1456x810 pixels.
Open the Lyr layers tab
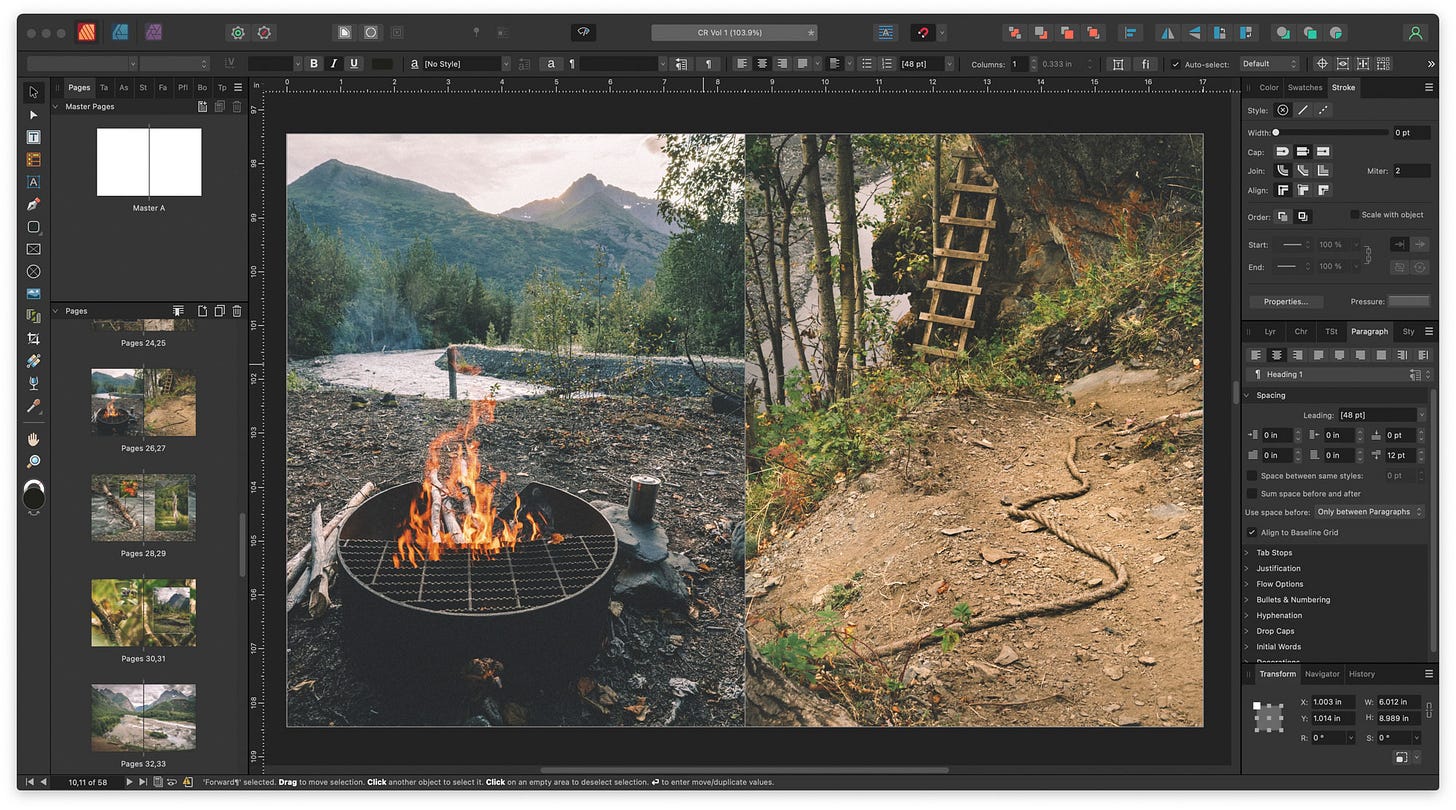point(1270,331)
